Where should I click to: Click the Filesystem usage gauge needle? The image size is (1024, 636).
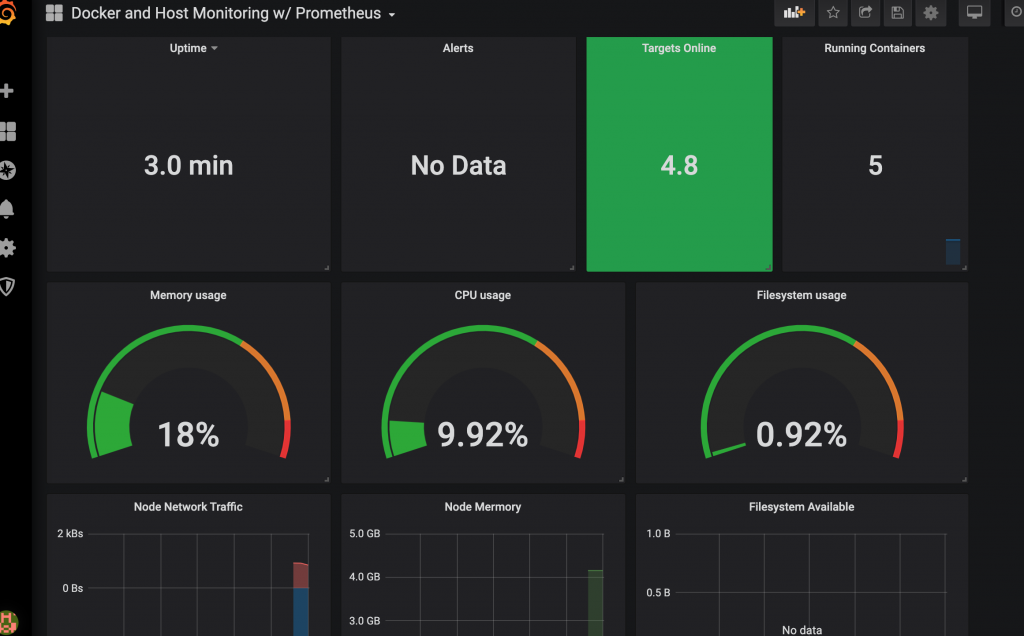click(x=729, y=449)
